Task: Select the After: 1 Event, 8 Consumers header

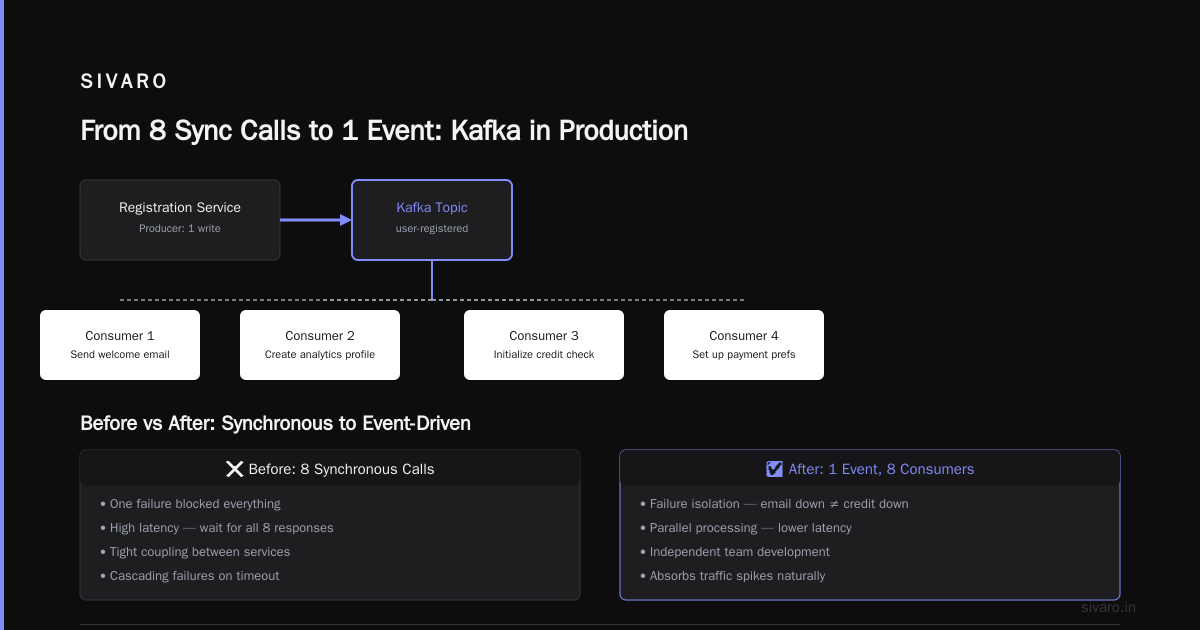Action: [870, 469]
